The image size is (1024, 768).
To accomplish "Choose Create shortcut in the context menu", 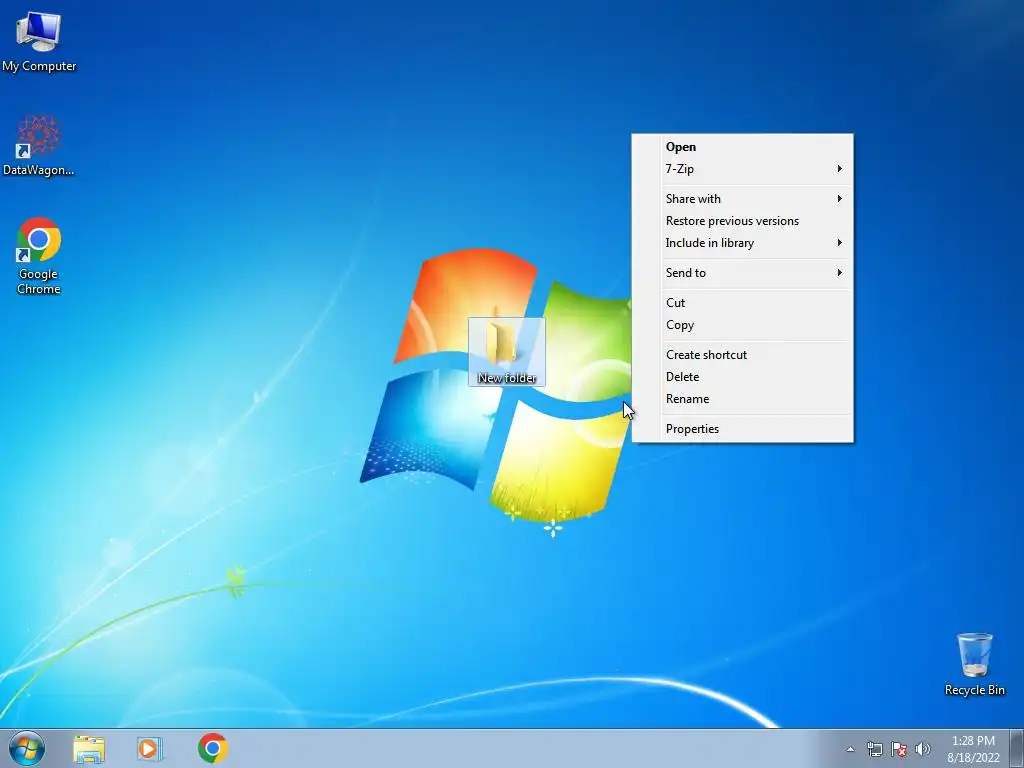I will (x=743, y=355).
